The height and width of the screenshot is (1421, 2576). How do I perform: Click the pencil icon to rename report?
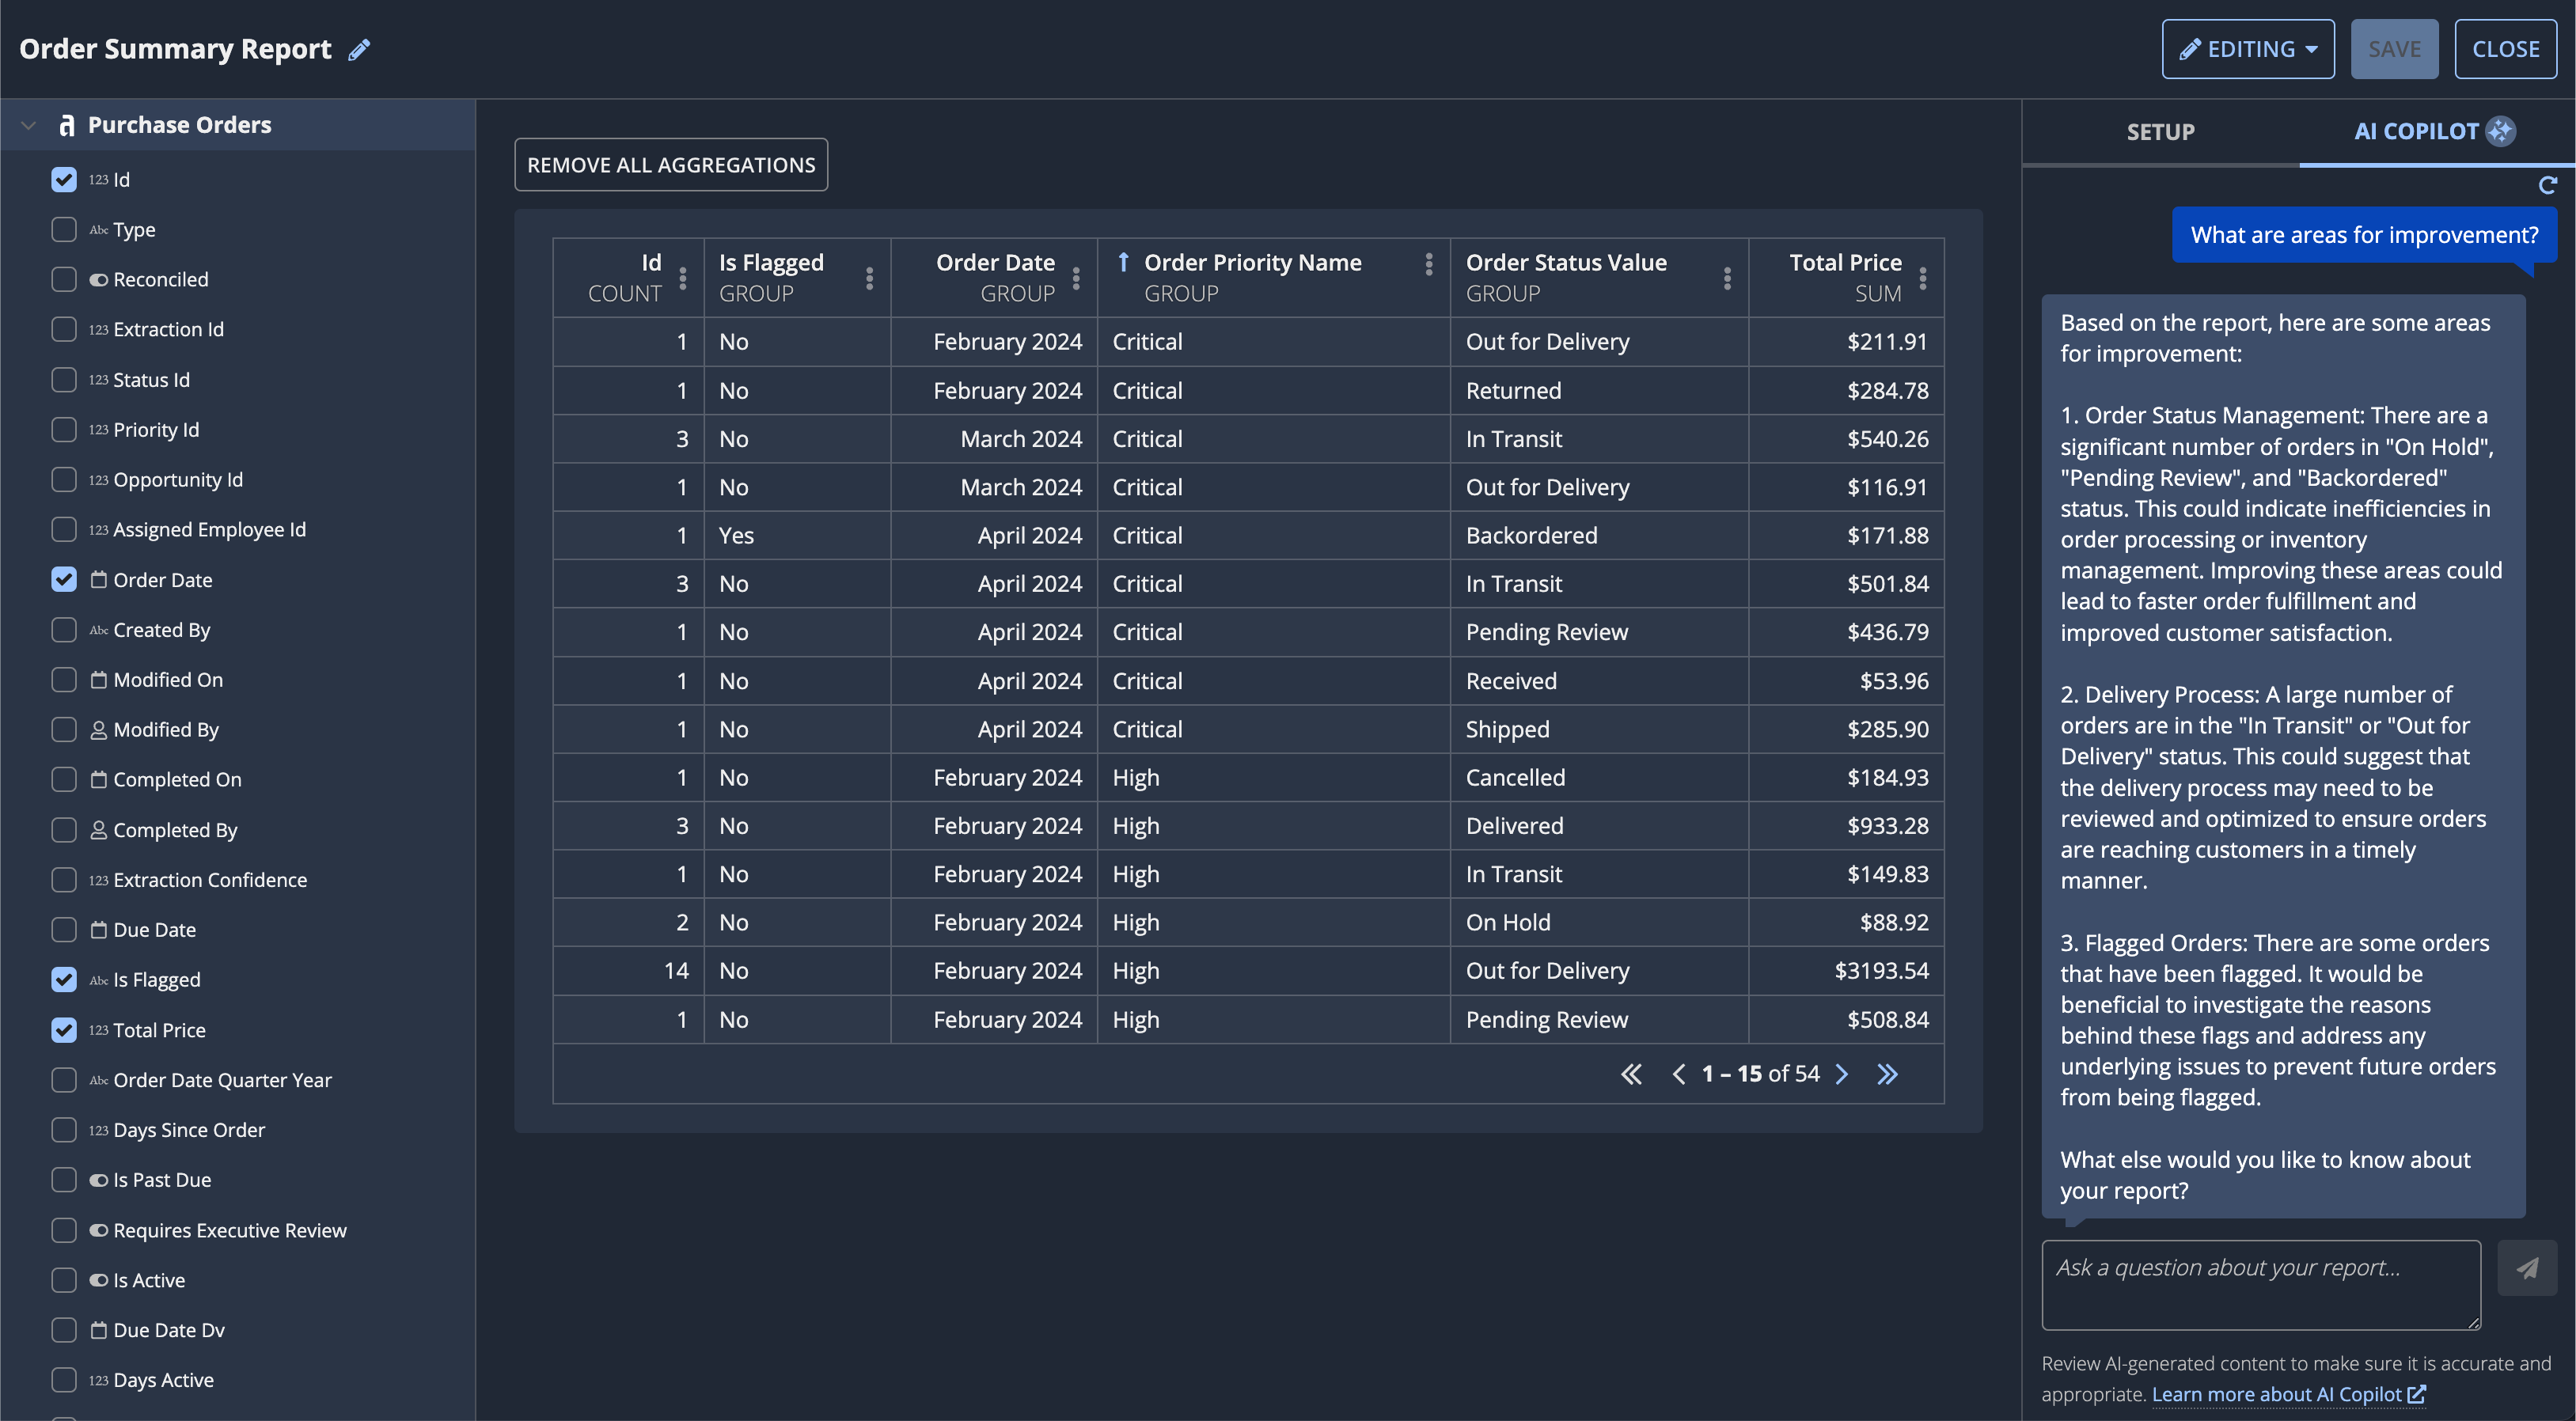359,49
